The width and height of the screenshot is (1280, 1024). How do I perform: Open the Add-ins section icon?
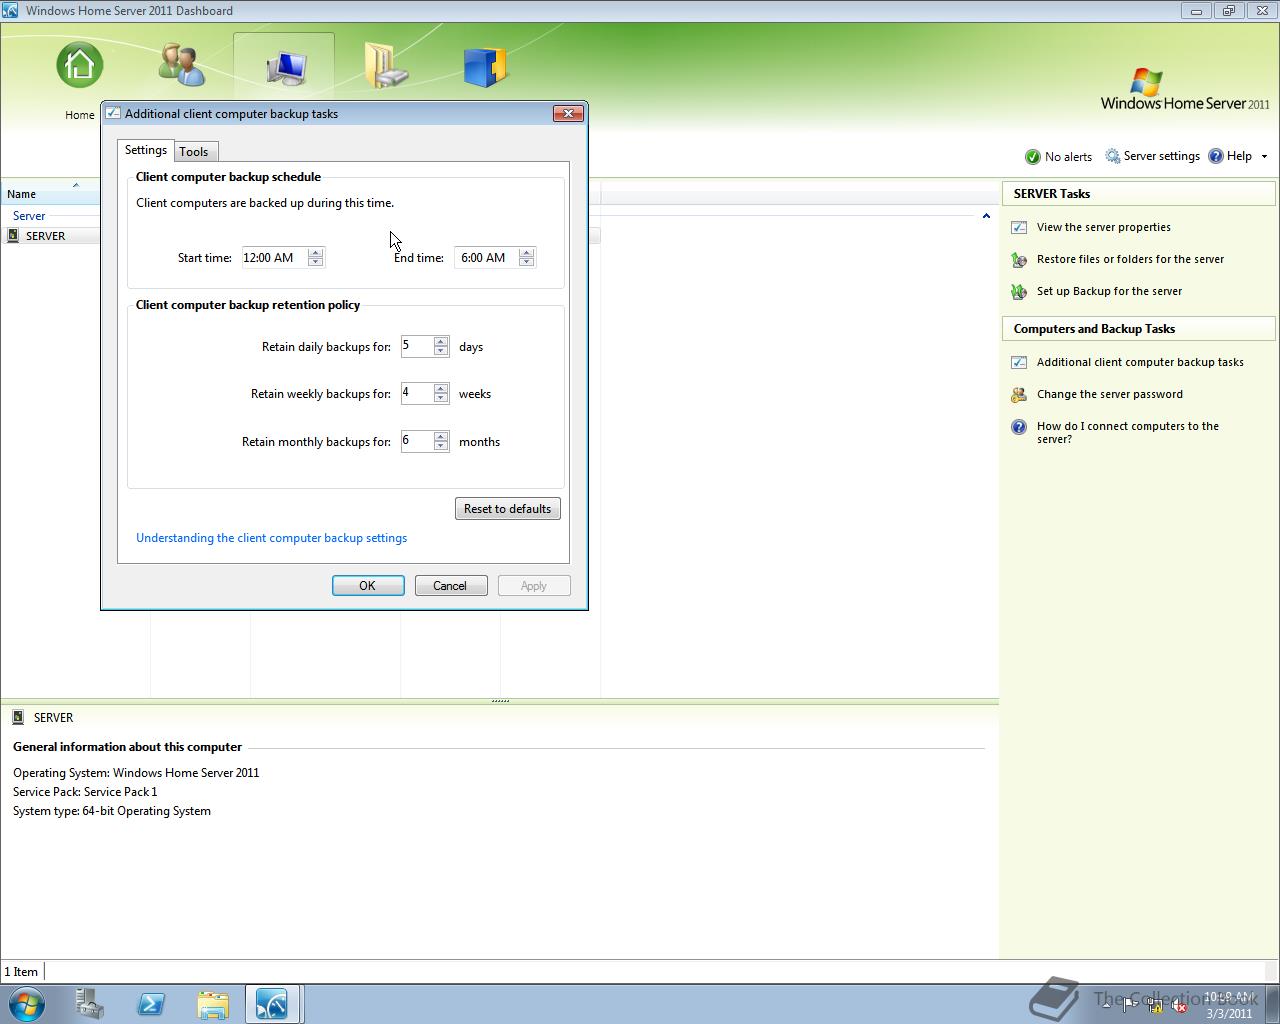point(486,65)
